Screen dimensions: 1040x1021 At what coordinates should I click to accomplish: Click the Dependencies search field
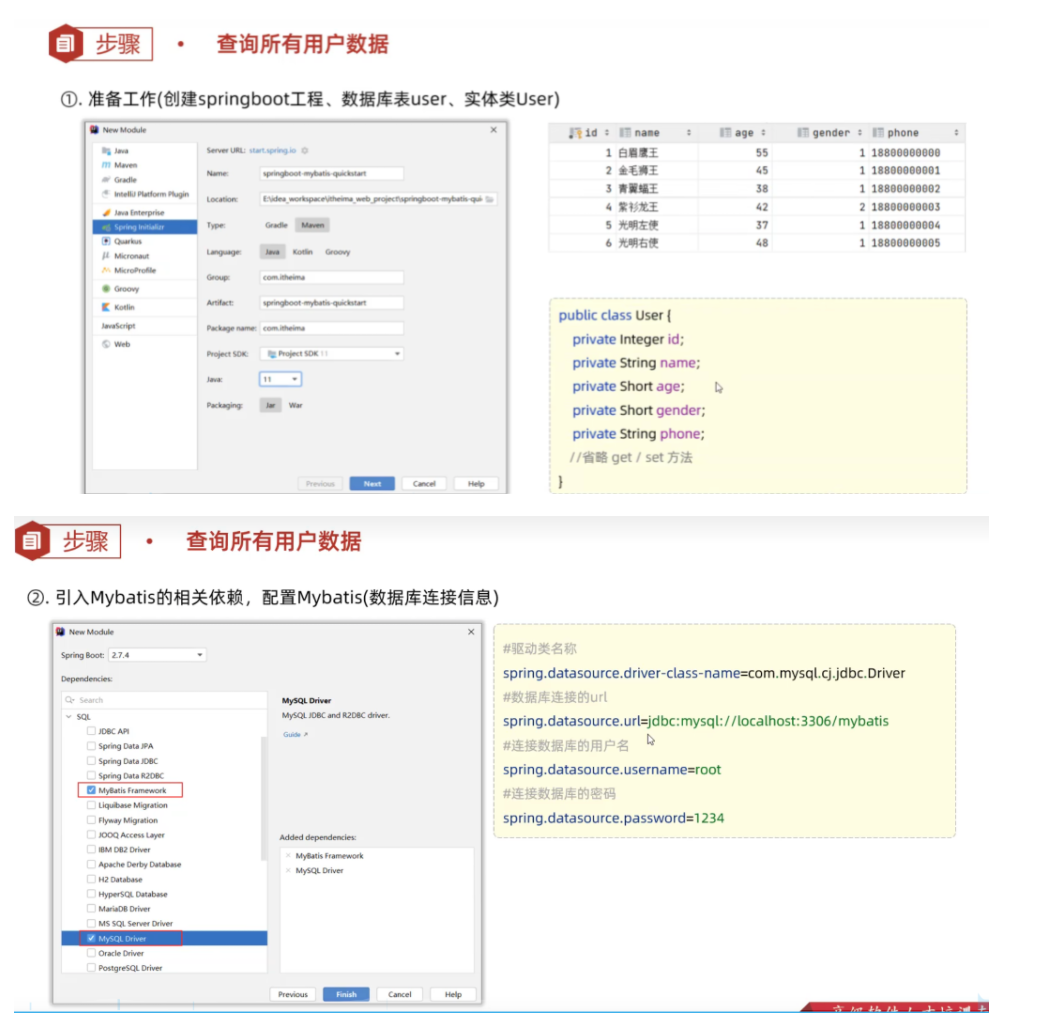(164, 700)
